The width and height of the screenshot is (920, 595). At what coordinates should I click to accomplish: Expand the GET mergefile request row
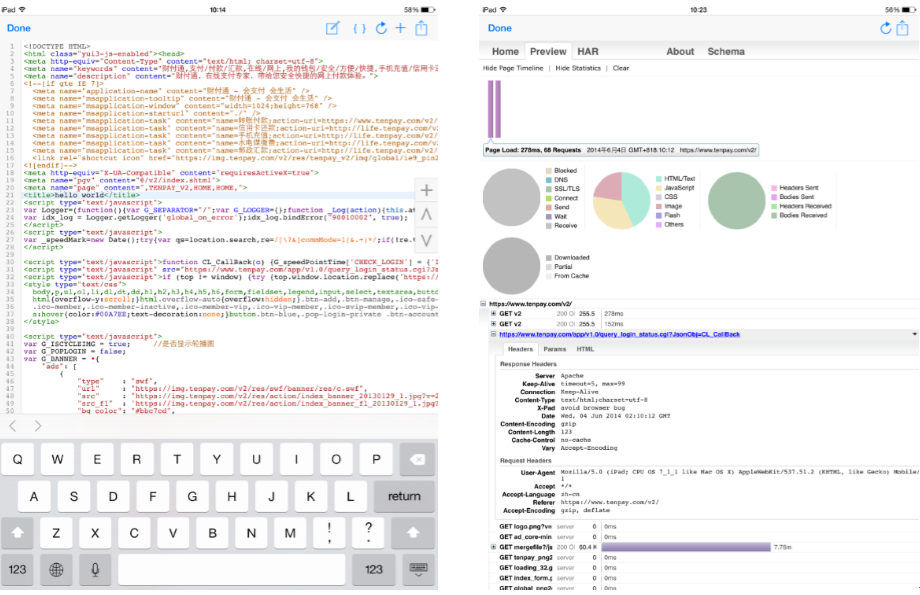494,547
